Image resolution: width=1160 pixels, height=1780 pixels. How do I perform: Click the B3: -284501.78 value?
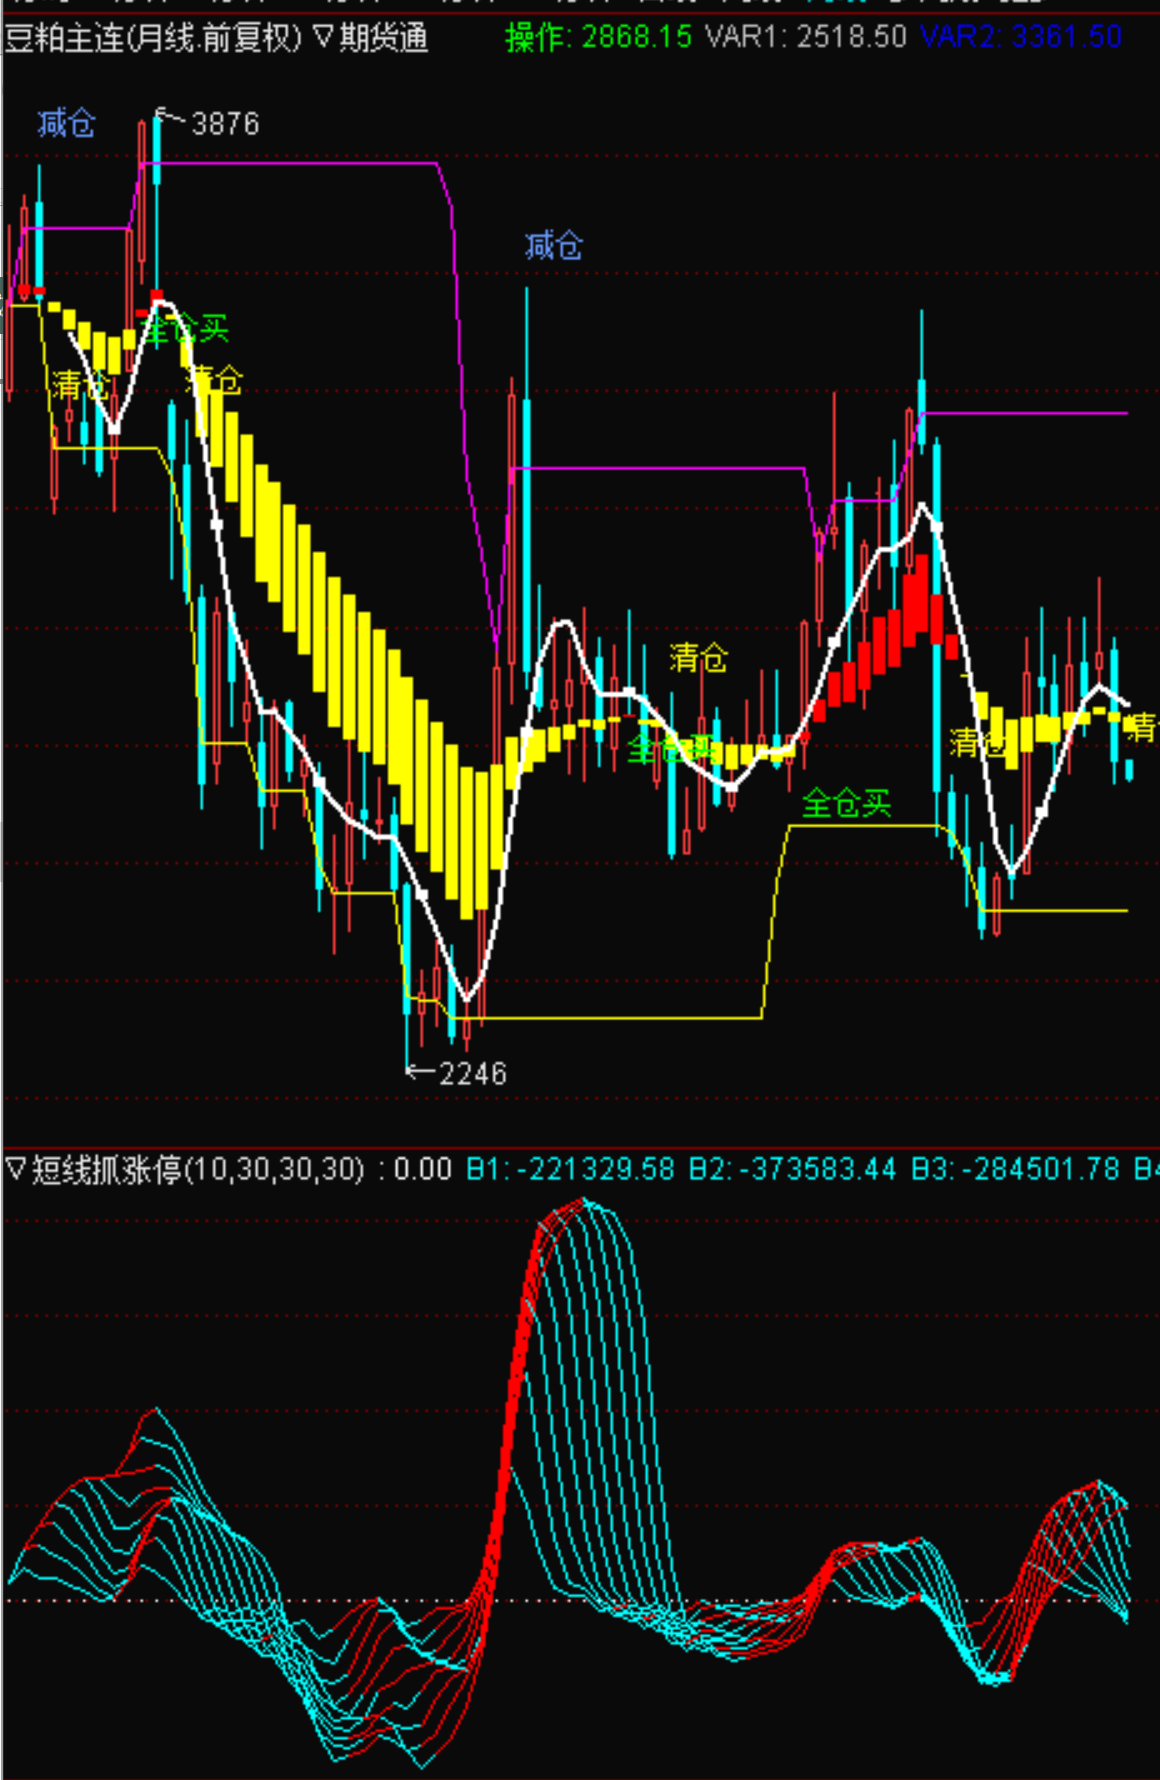(1015, 1168)
